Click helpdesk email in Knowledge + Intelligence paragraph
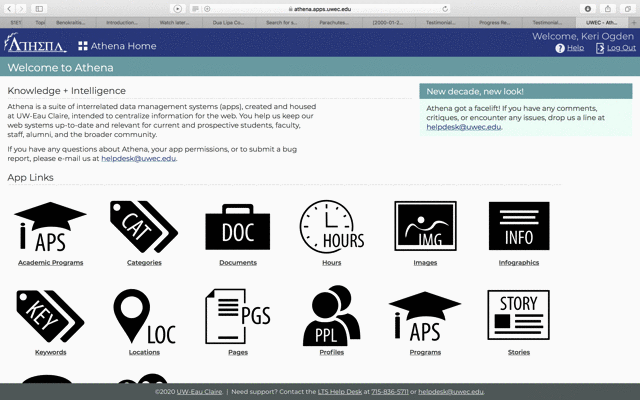Screen dimensions: 640x400 click(138, 158)
